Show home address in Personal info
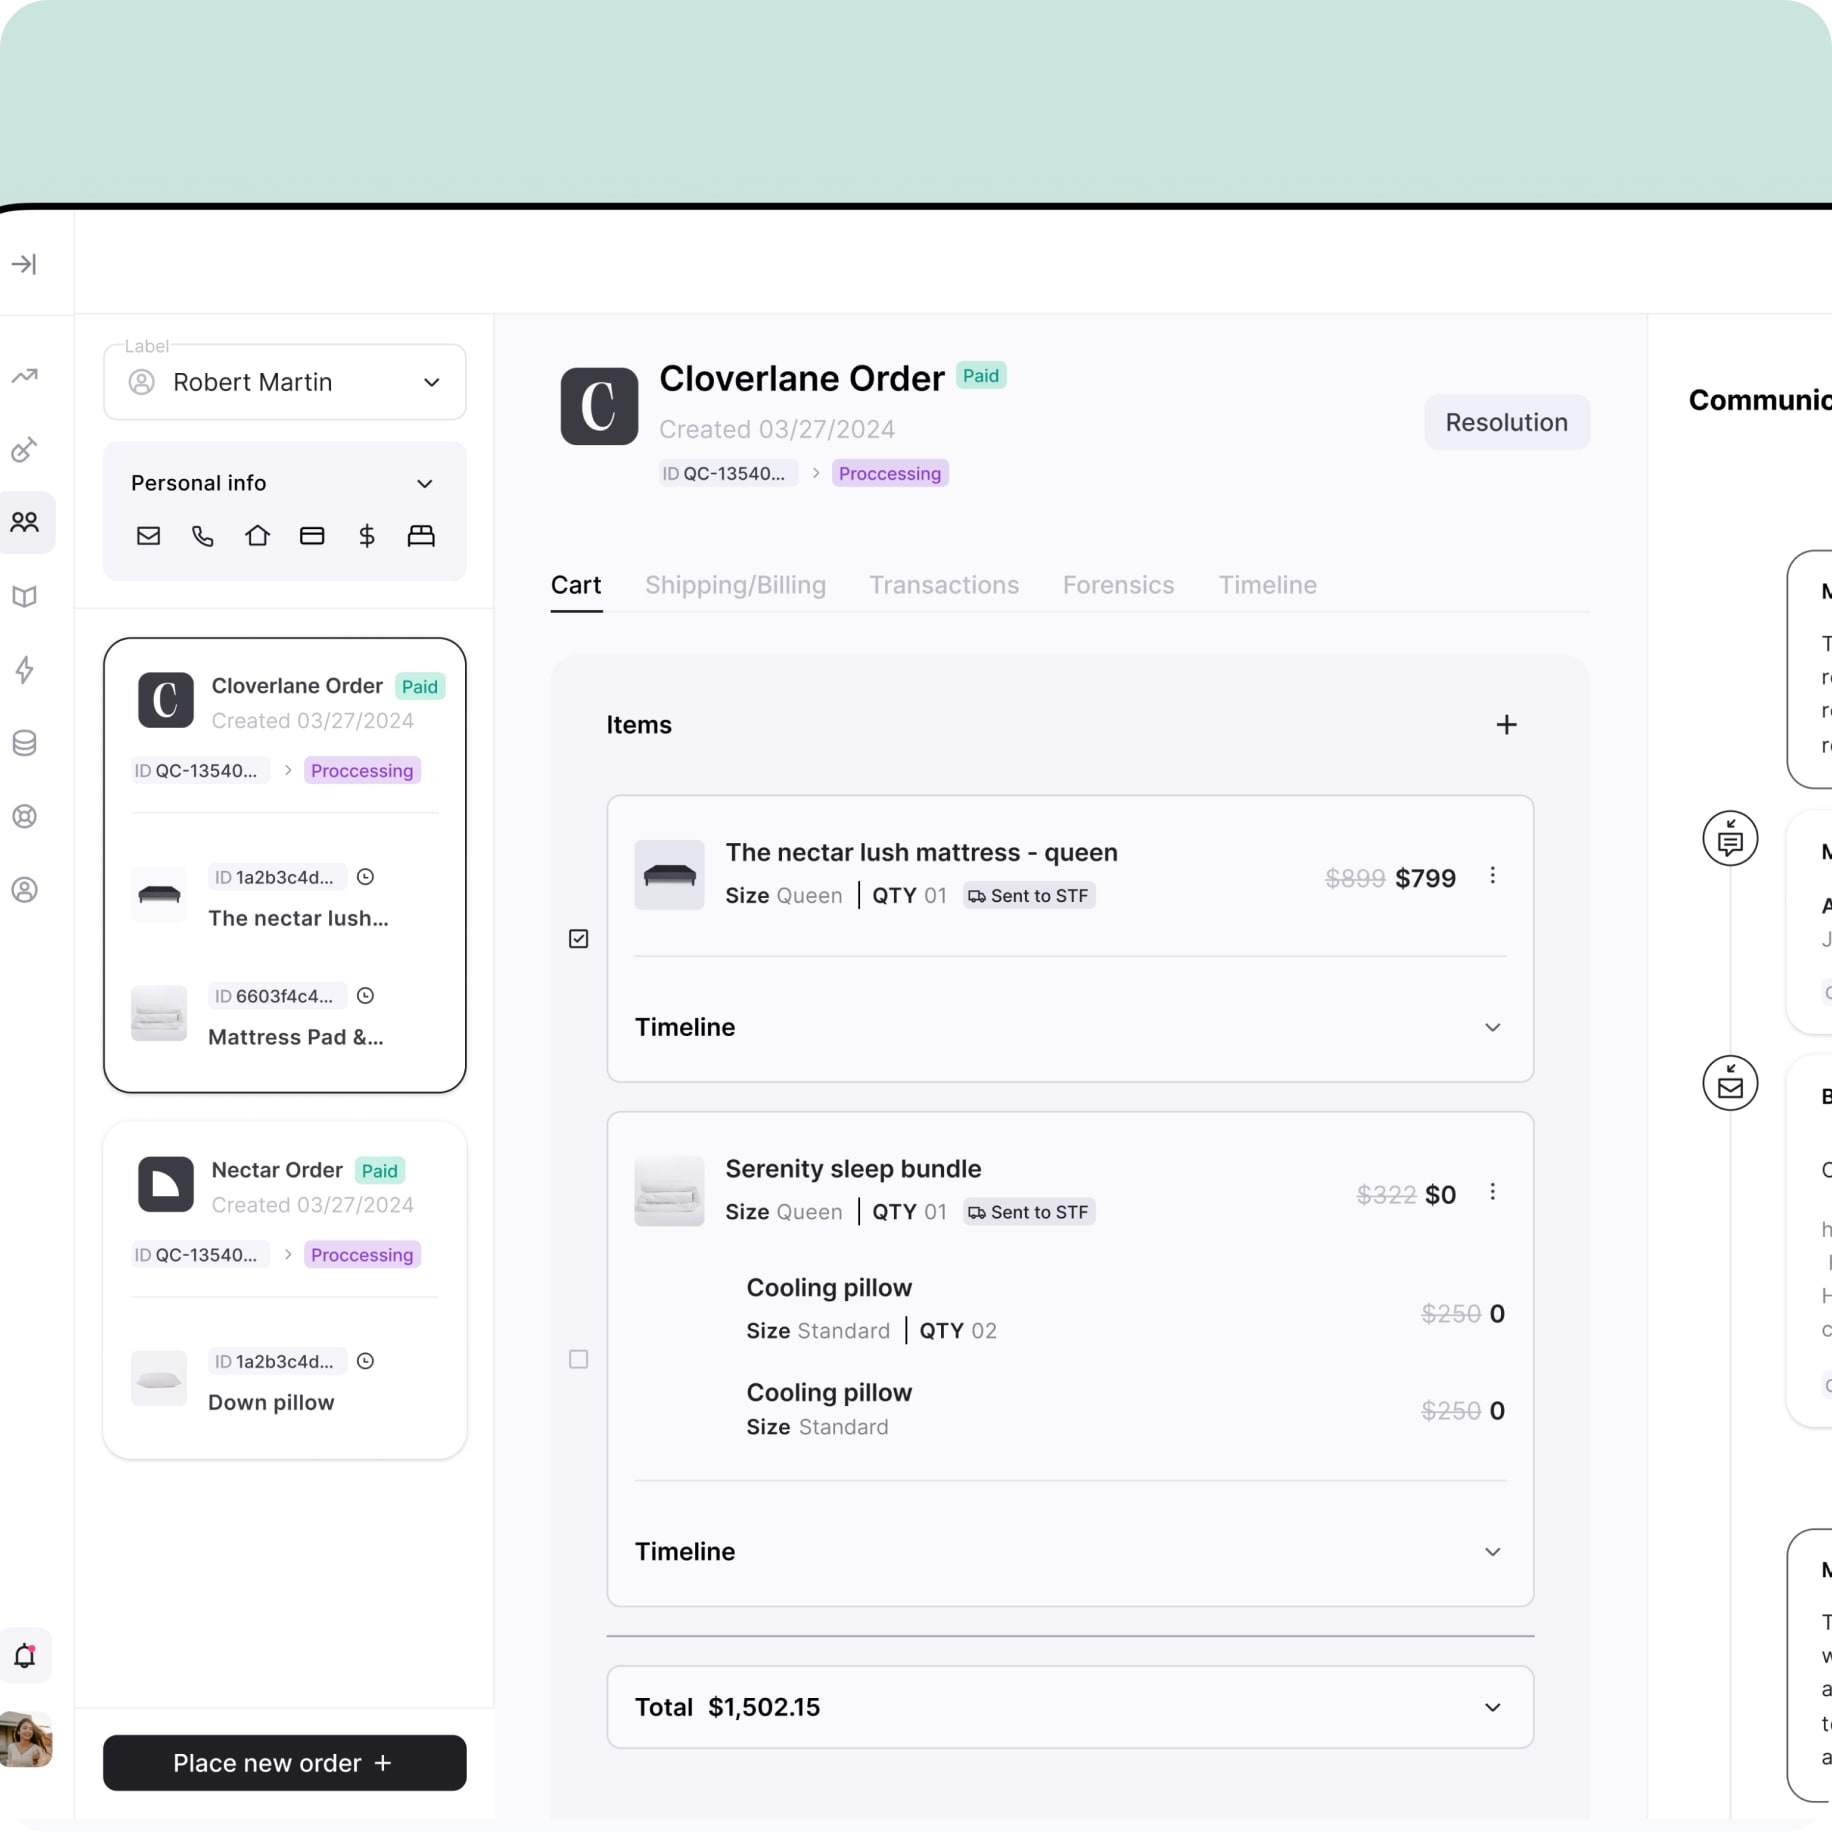Image resolution: width=1832 pixels, height=1832 pixels. coord(257,536)
